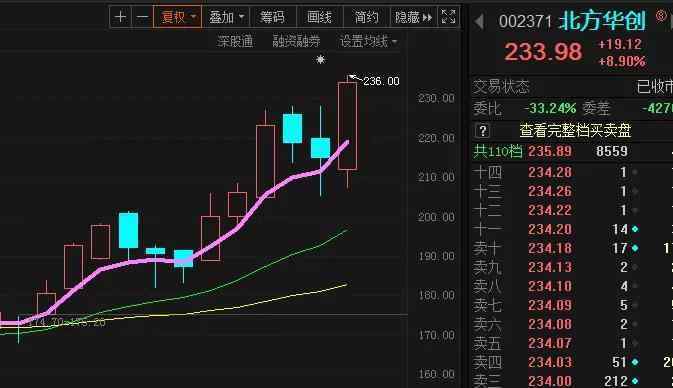
Task: Toggle the 筹码 chip distribution view
Action: 273,17
